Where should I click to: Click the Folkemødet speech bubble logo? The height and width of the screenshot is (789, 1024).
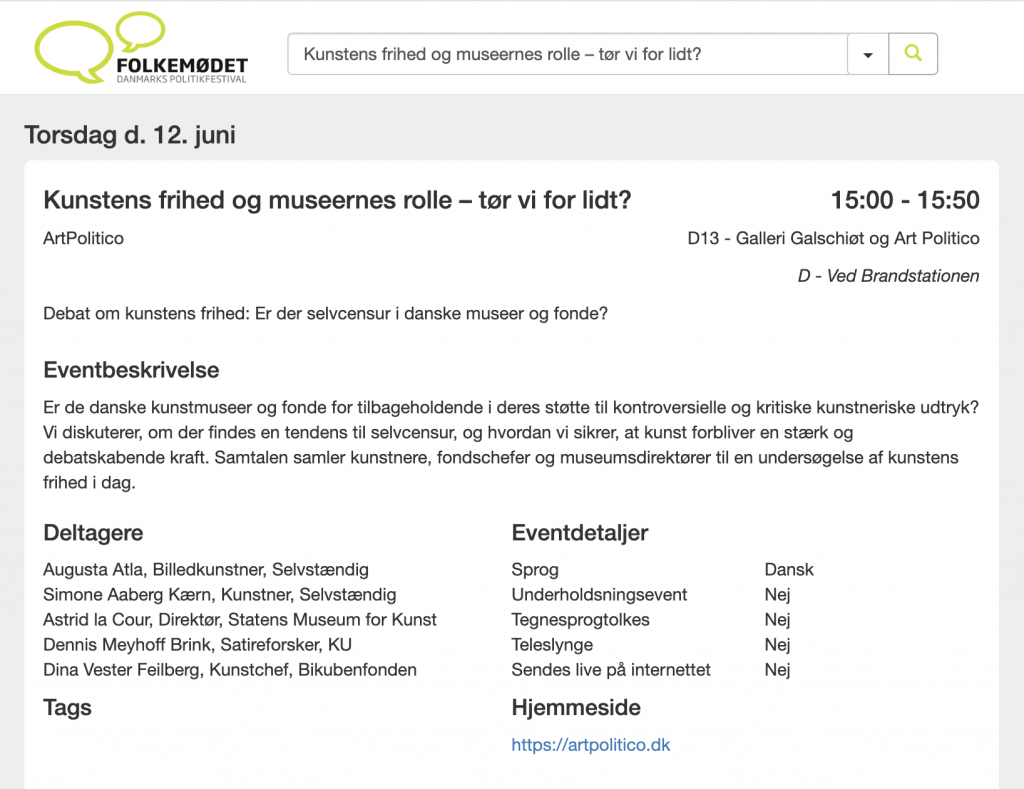tap(140, 49)
